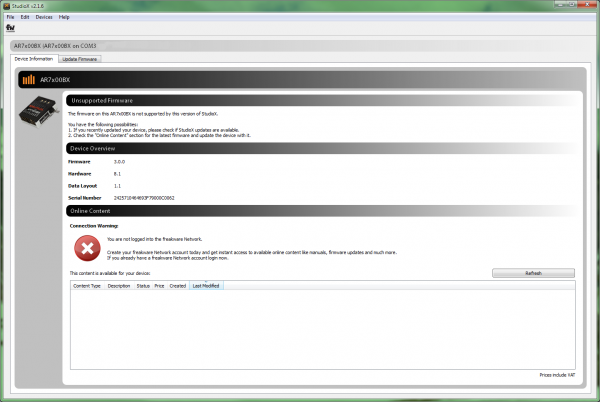Image resolution: width=600 pixels, height=402 pixels.
Task: Click the freakware 'fw' toolbar icon
Action: pyautogui.click(x=10, y=28)
